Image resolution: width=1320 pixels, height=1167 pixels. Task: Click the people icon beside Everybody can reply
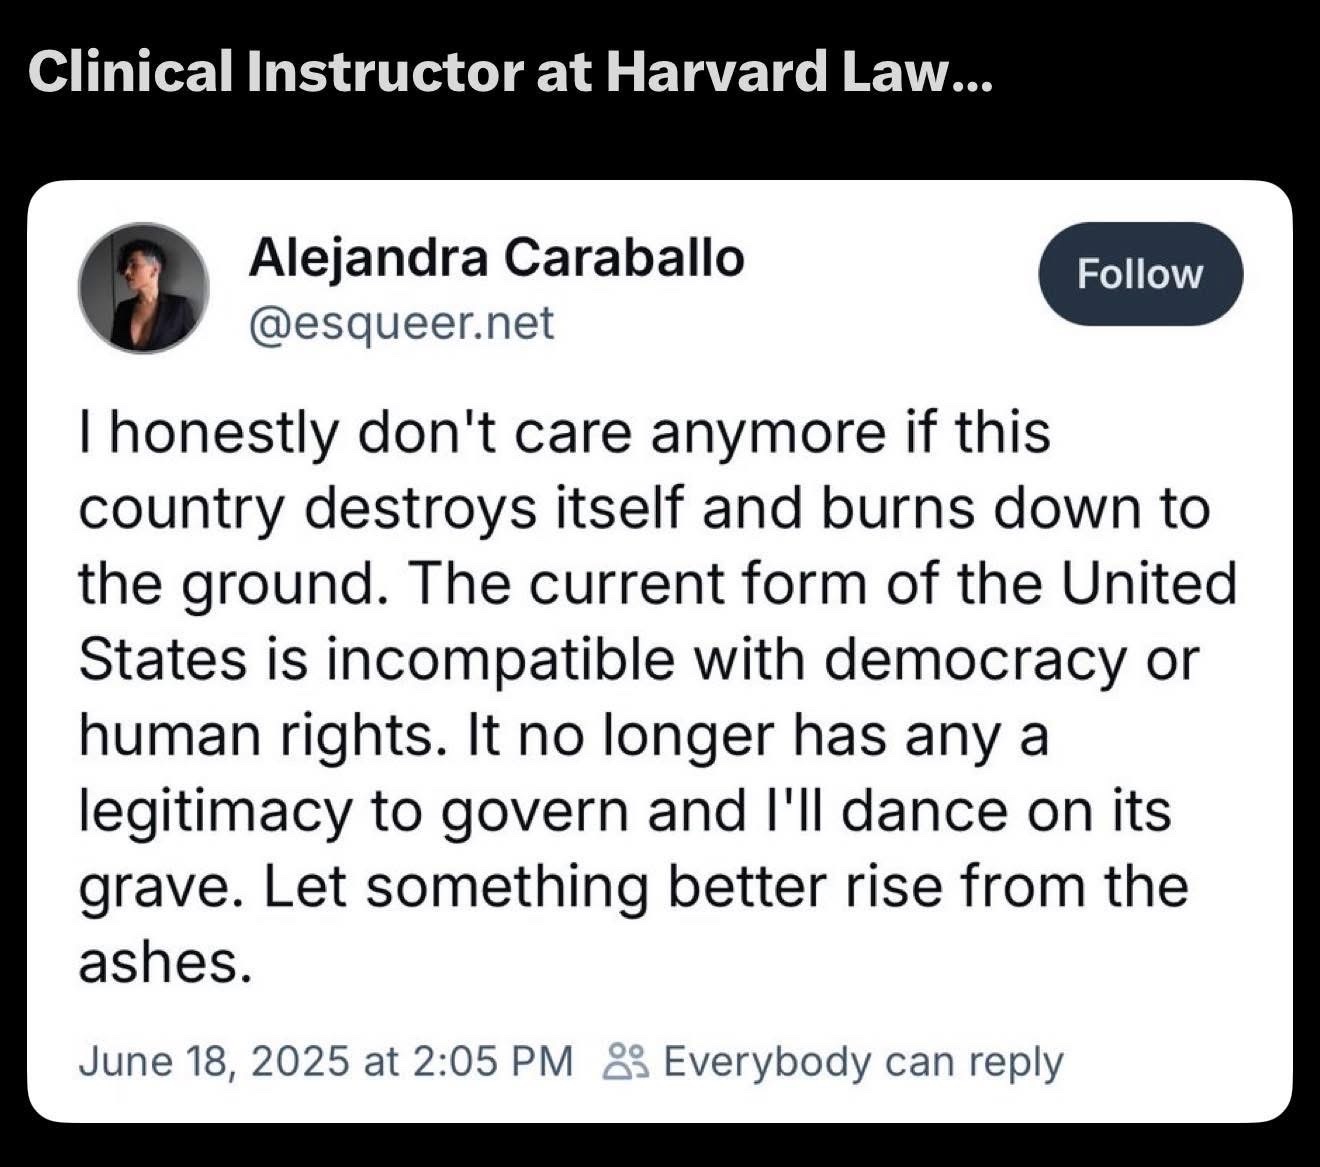628,1062
